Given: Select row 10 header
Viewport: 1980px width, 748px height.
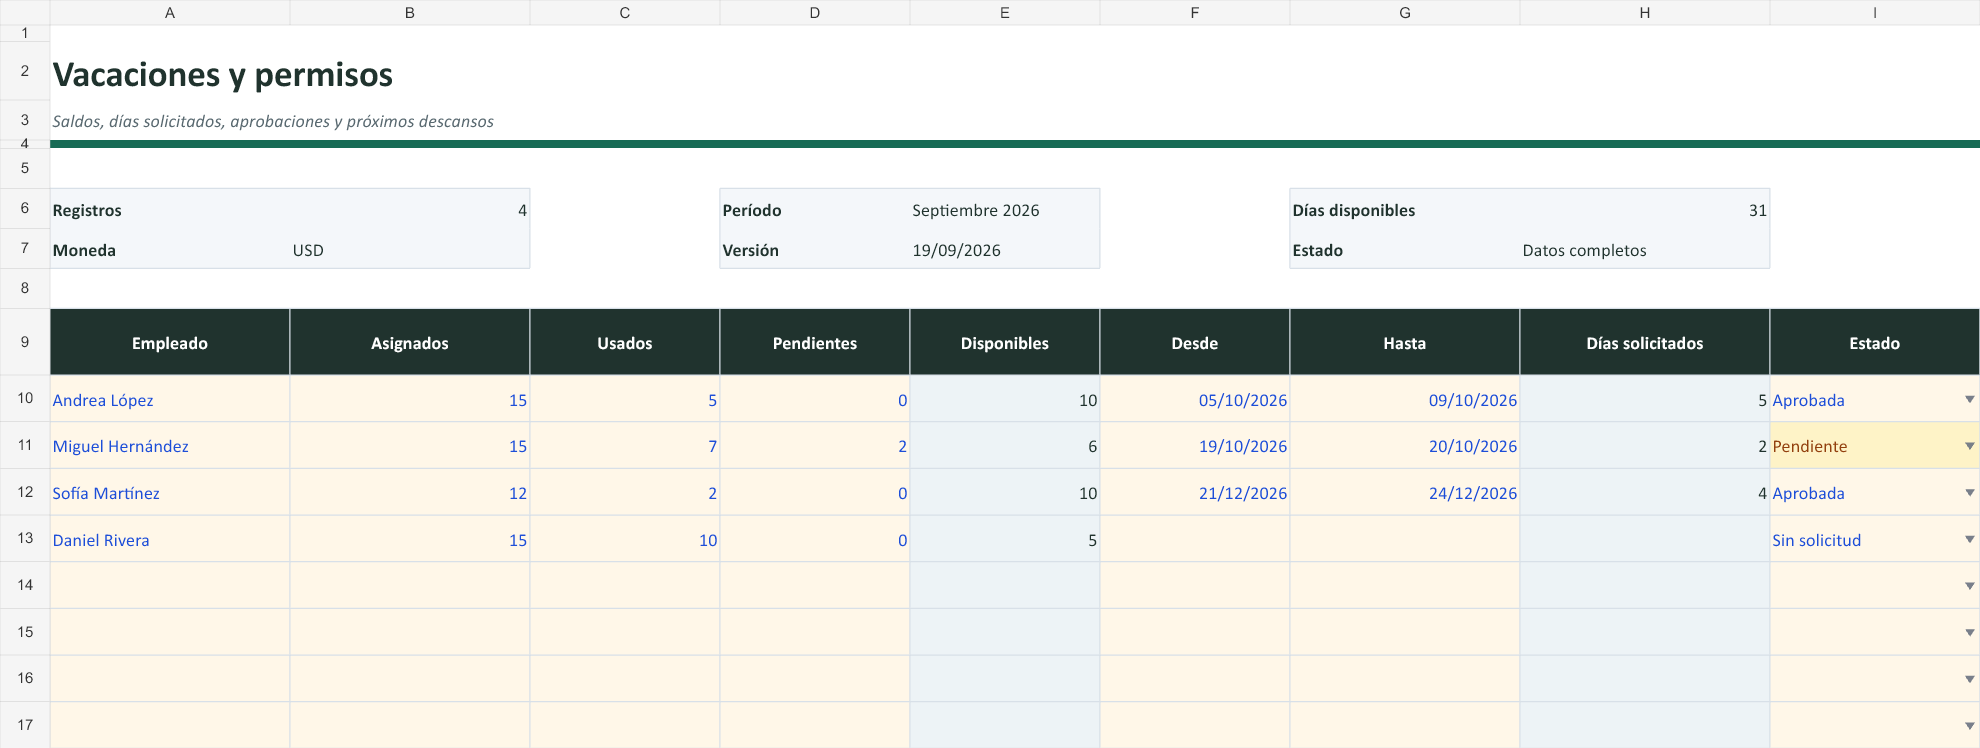Looking at the screenshot, I should 25,398.
